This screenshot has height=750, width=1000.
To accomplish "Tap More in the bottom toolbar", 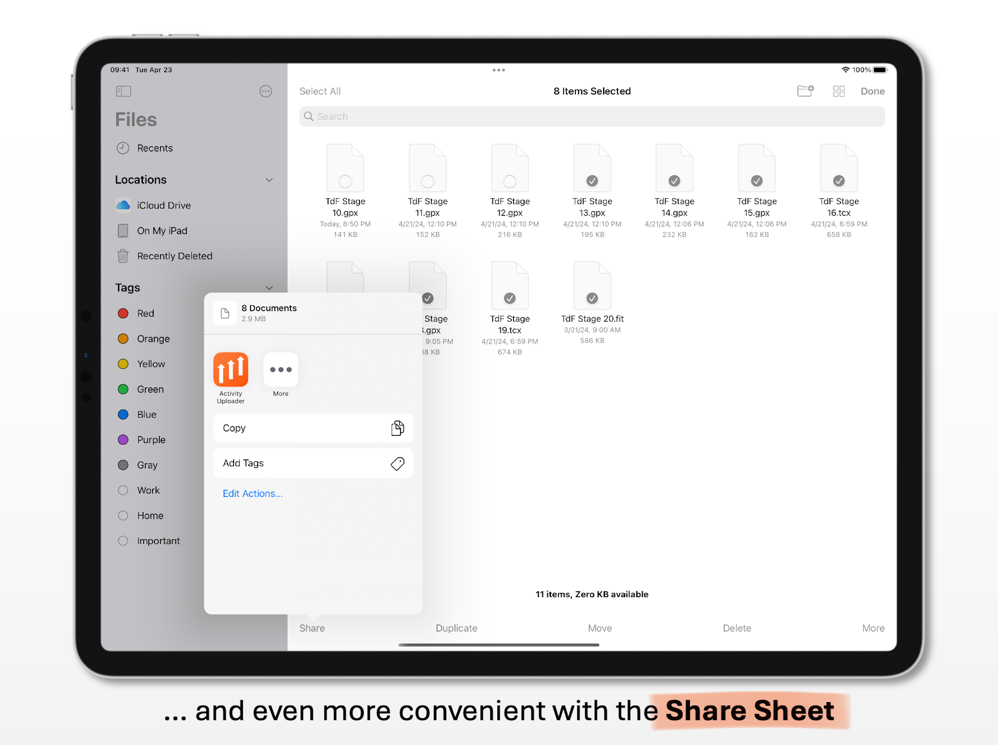I will pos(873,628).
